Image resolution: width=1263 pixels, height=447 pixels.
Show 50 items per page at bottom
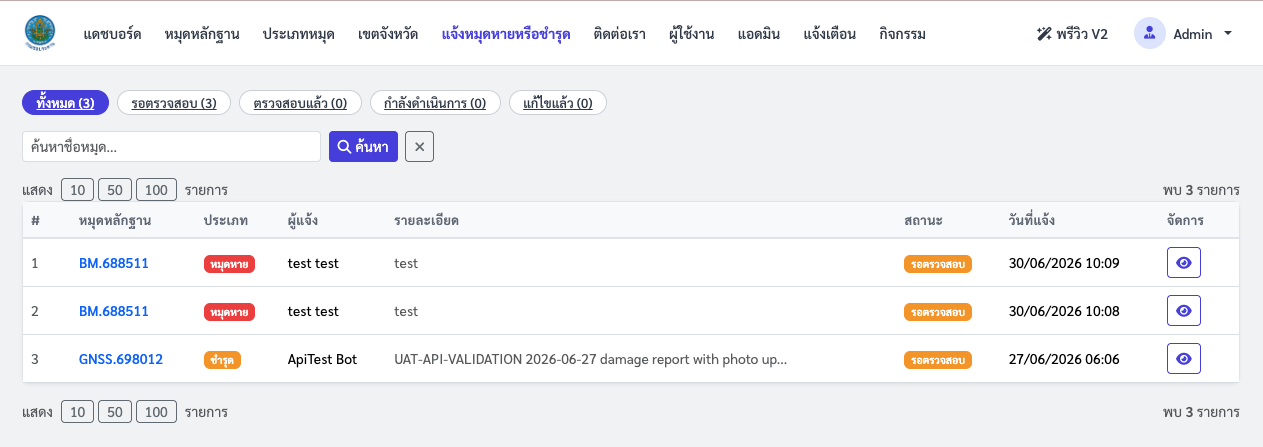coord(115,411)
